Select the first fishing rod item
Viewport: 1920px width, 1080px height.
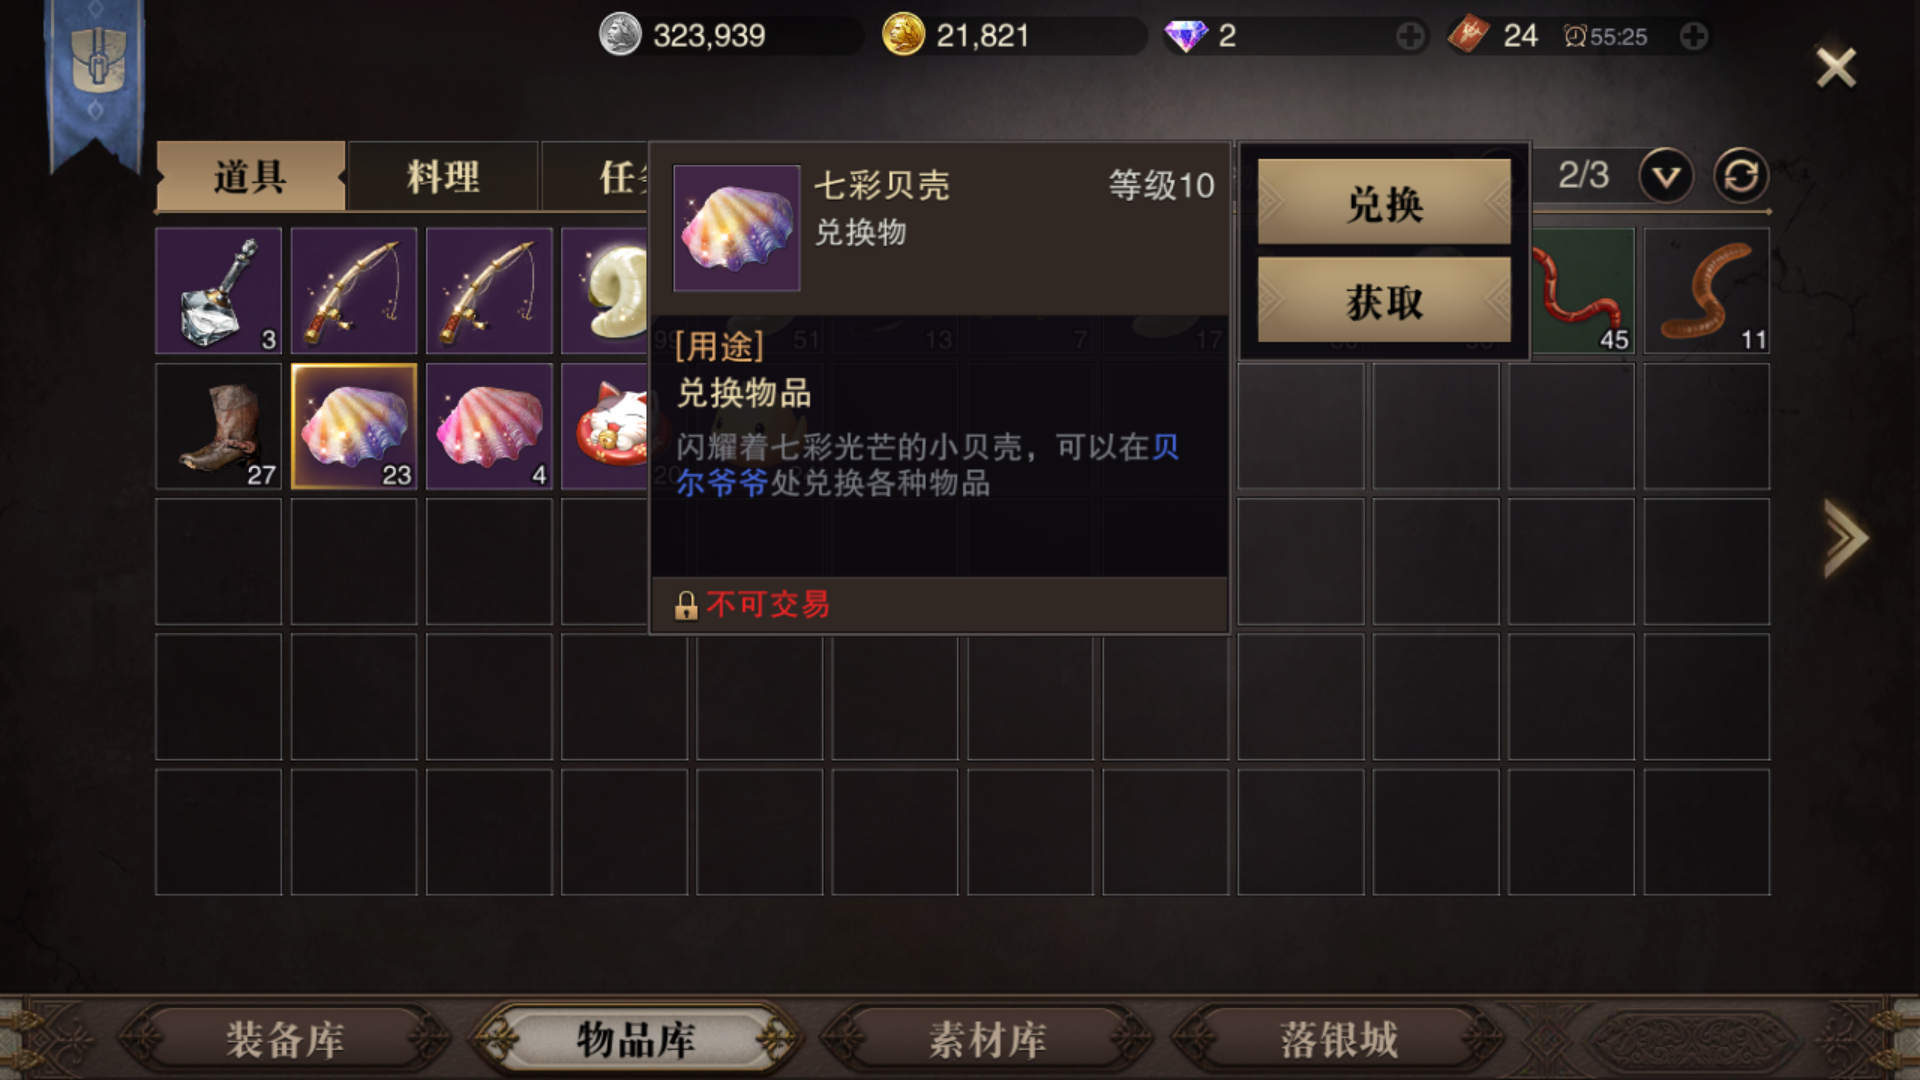(354, 291)
